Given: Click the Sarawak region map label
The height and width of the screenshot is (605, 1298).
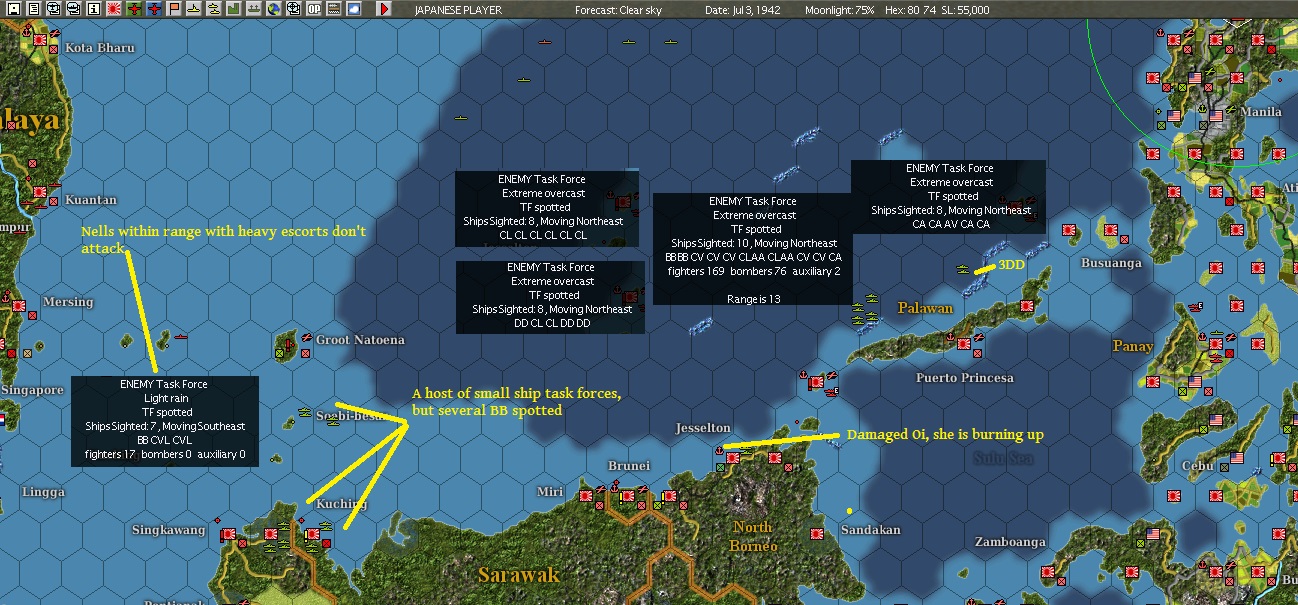Looking at the screenshot, I should point(518,575).
